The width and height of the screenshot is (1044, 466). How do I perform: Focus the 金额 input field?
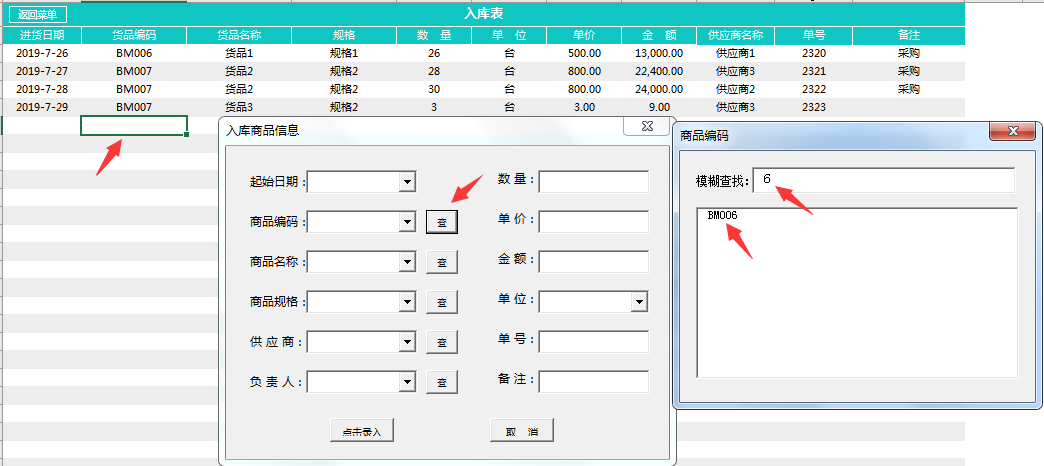tap(593, 262)
